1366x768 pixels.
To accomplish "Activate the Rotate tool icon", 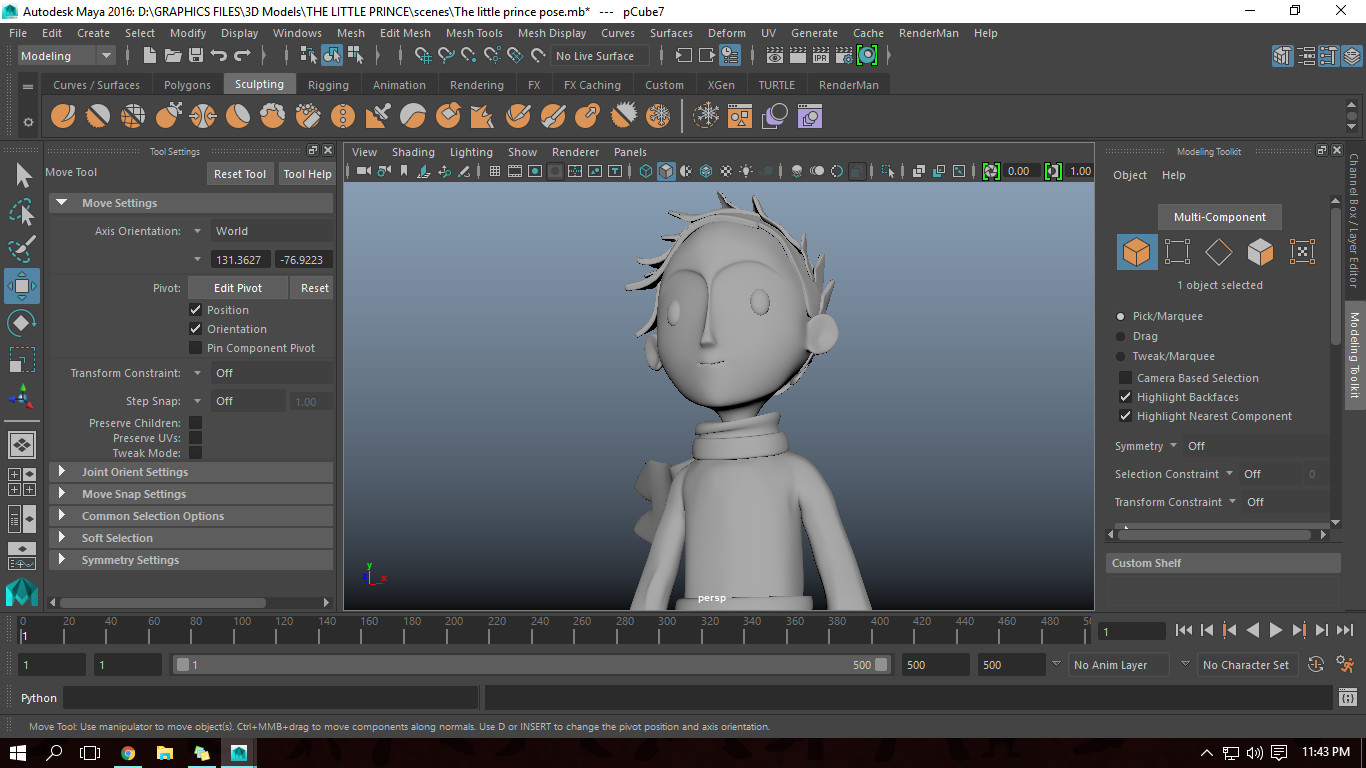I will tap(22, 323).
